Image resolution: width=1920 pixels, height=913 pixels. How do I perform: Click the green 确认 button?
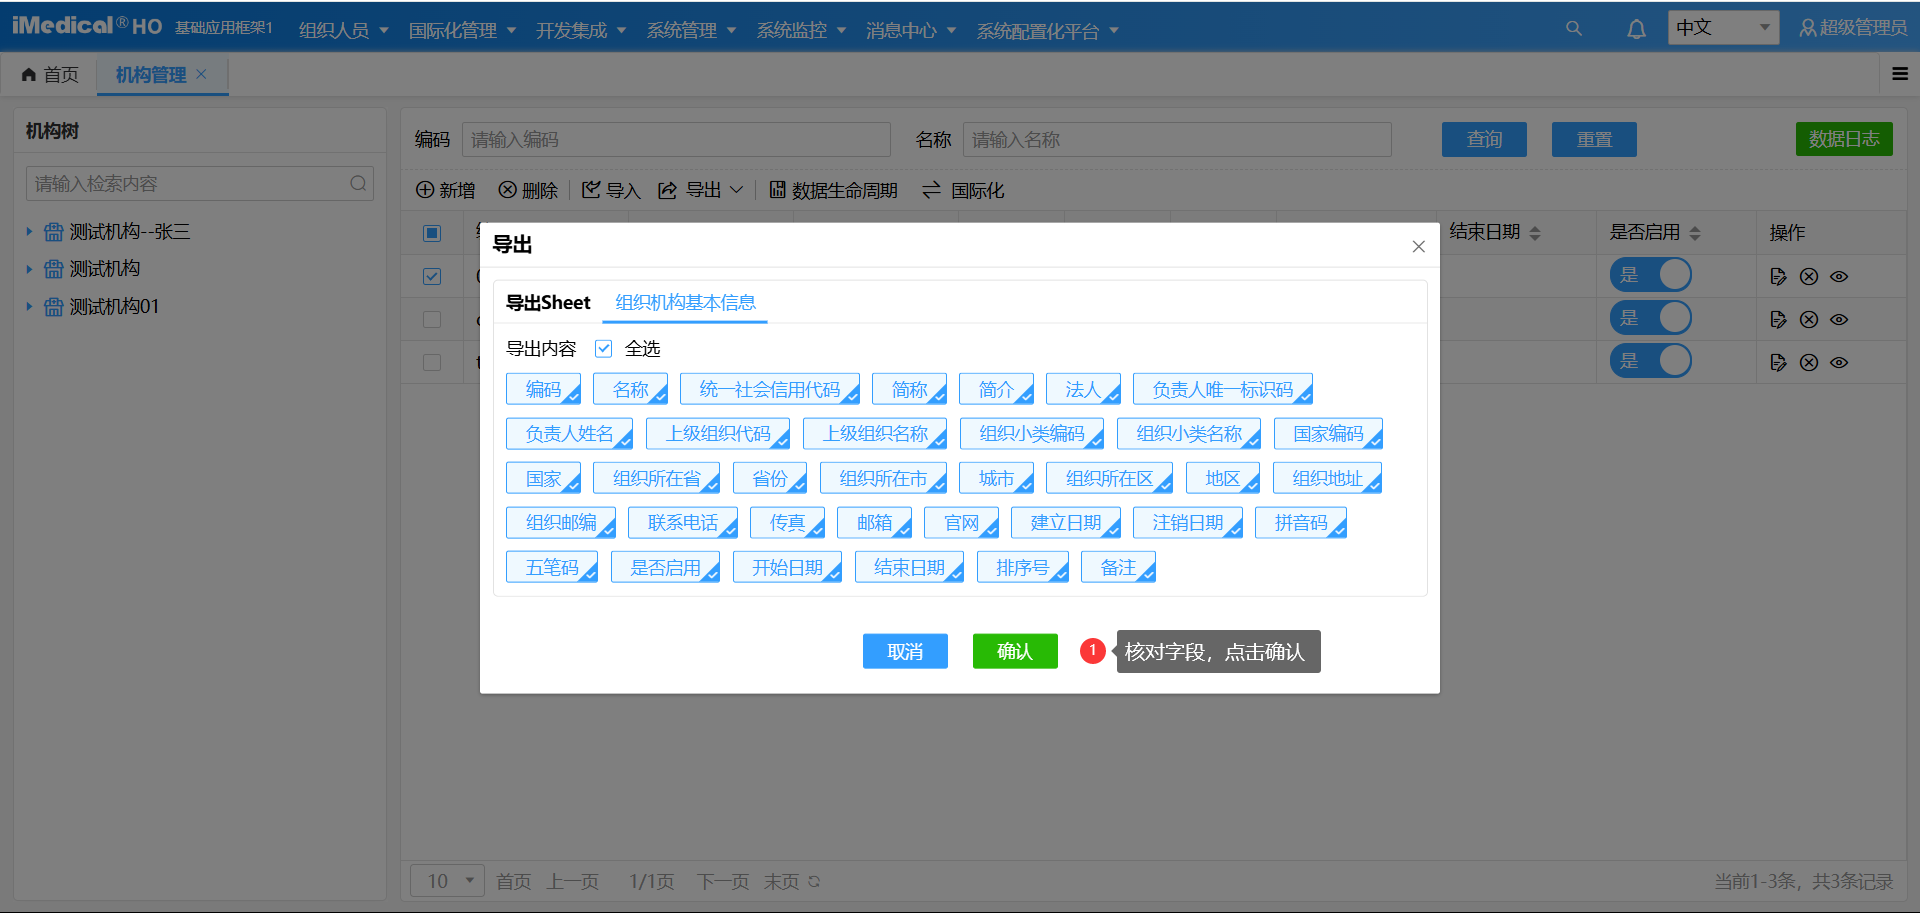(x=1014, y=652)
